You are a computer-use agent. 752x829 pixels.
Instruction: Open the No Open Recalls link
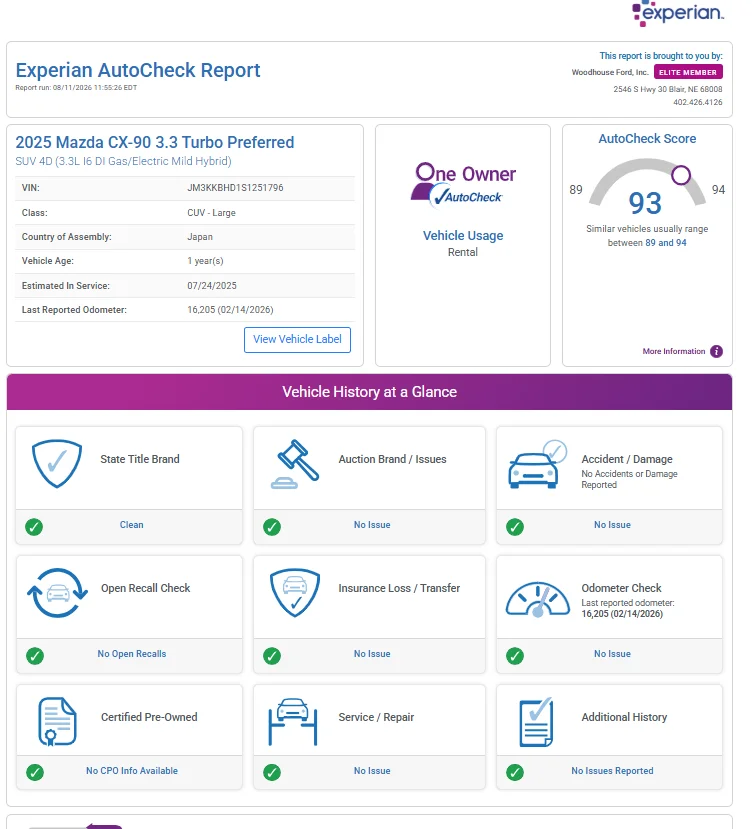coord(132,653)
